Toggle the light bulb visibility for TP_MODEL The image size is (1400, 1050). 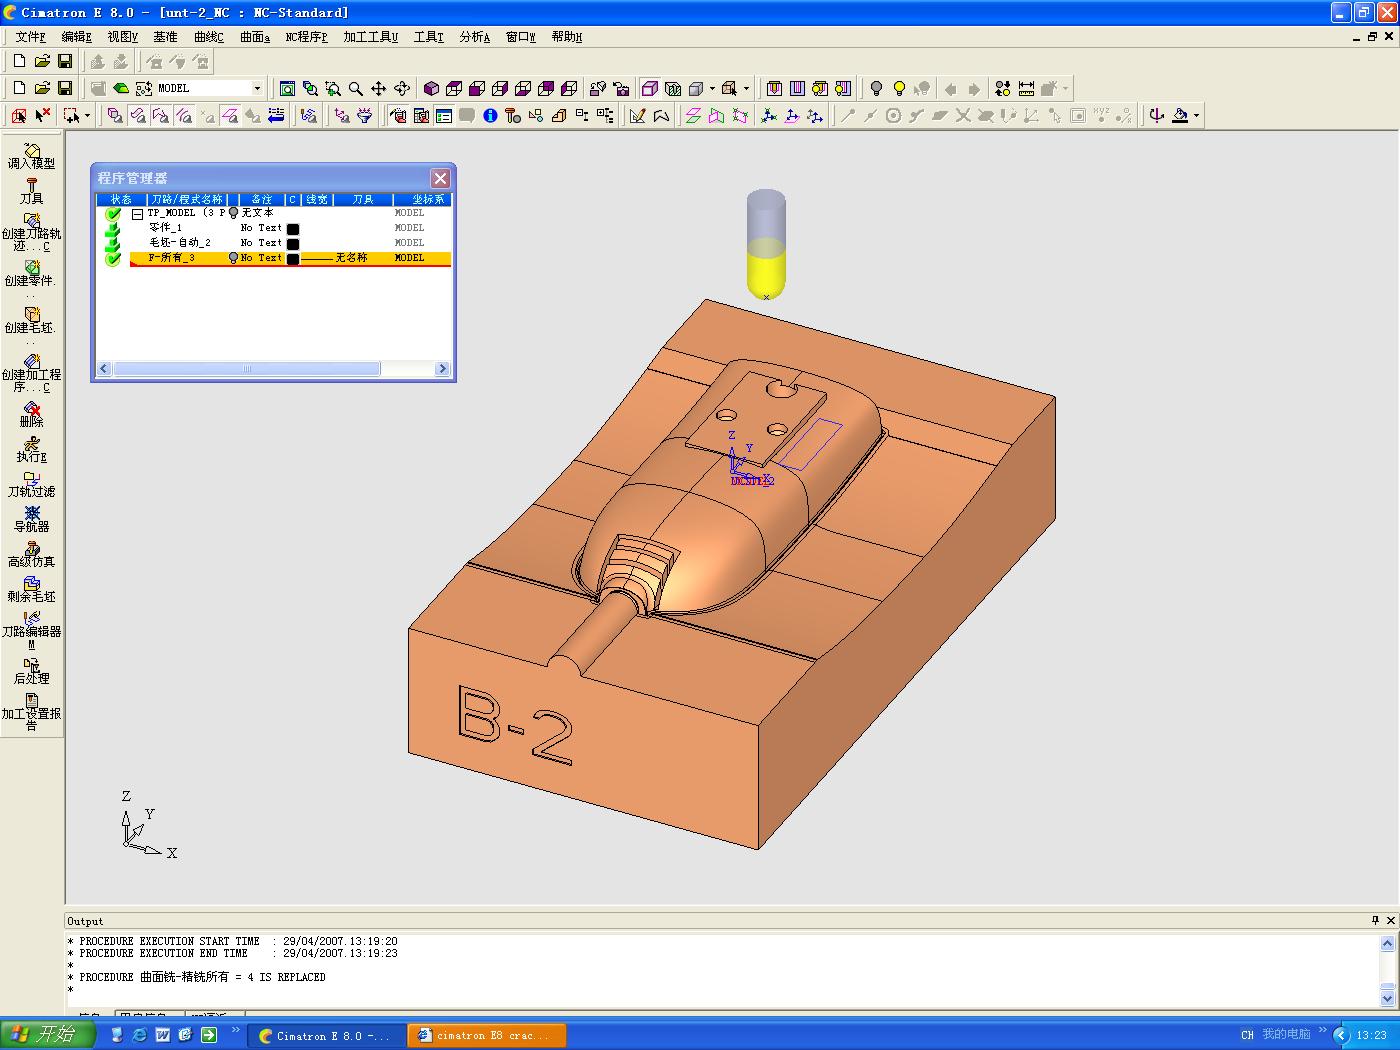pyautogui.click(x=234, y=213)
